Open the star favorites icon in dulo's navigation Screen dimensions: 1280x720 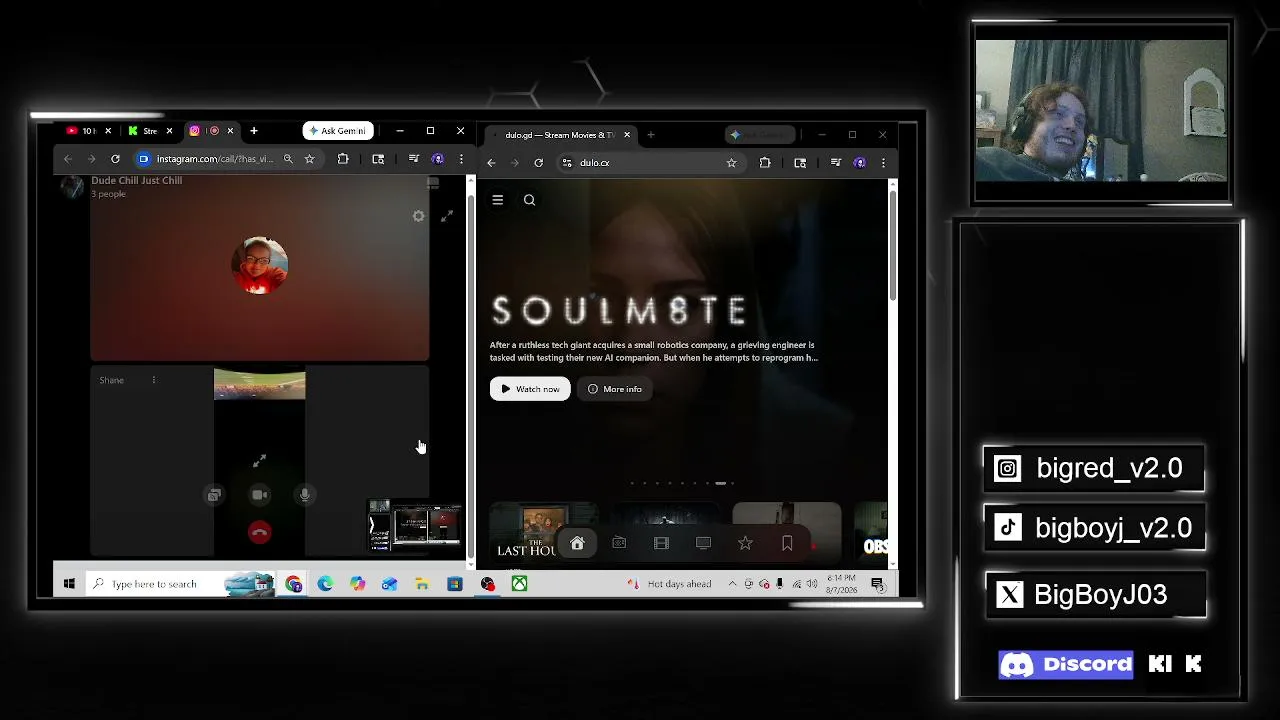click(745, 543)
